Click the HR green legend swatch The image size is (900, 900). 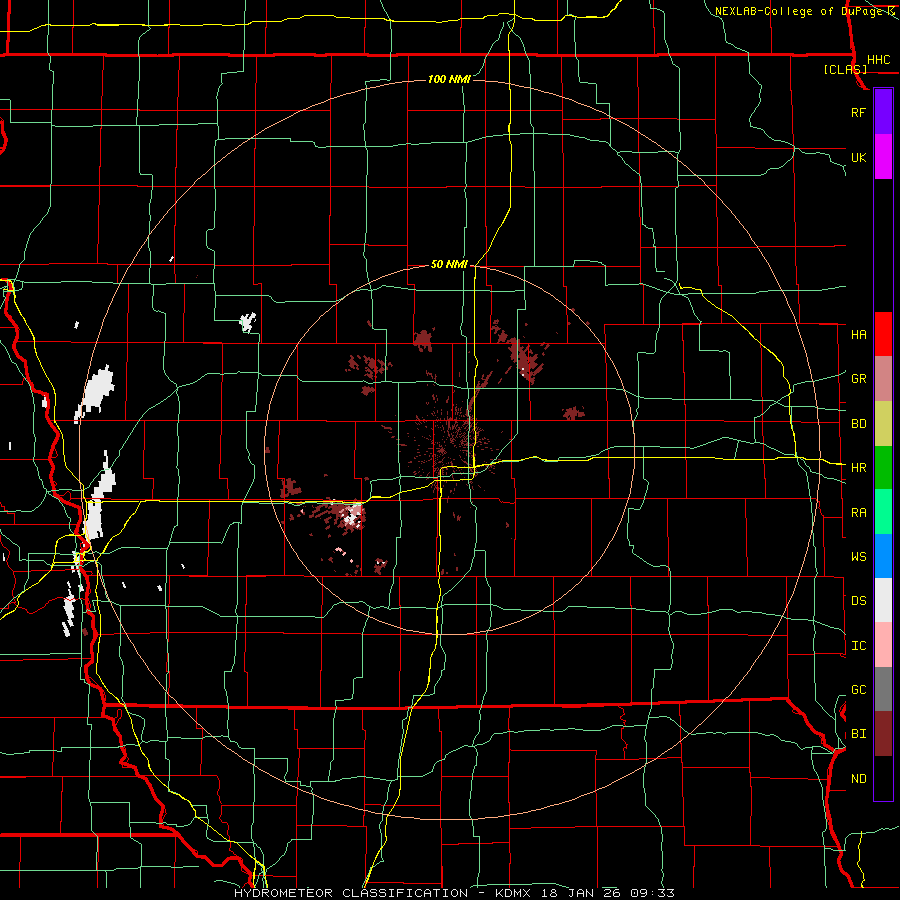tap(883, 468)
